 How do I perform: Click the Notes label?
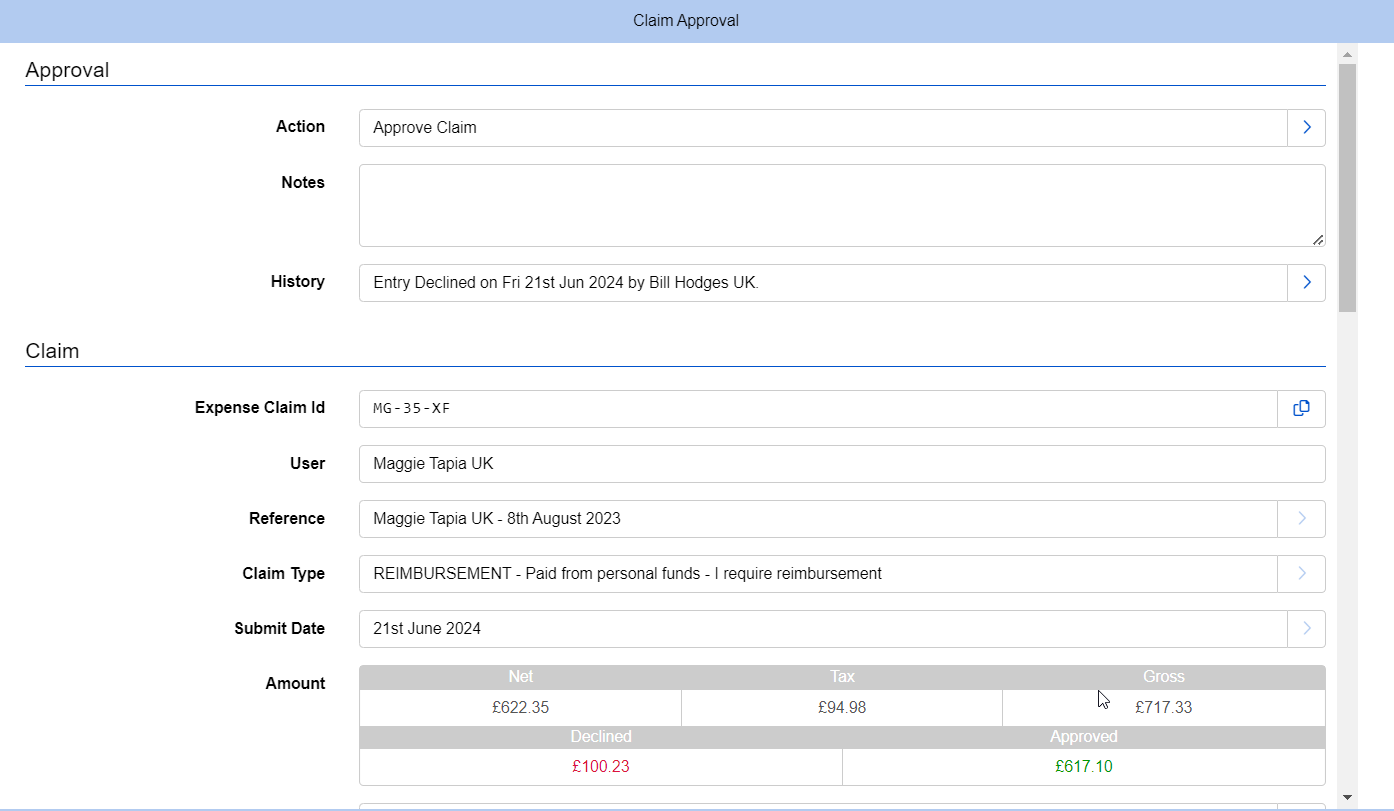(303, 183)
